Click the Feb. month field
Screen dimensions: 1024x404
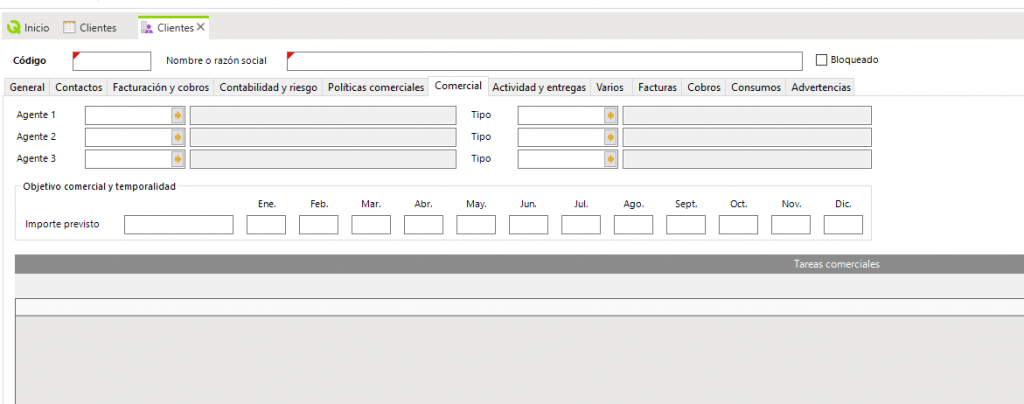[x=319, y=225]
